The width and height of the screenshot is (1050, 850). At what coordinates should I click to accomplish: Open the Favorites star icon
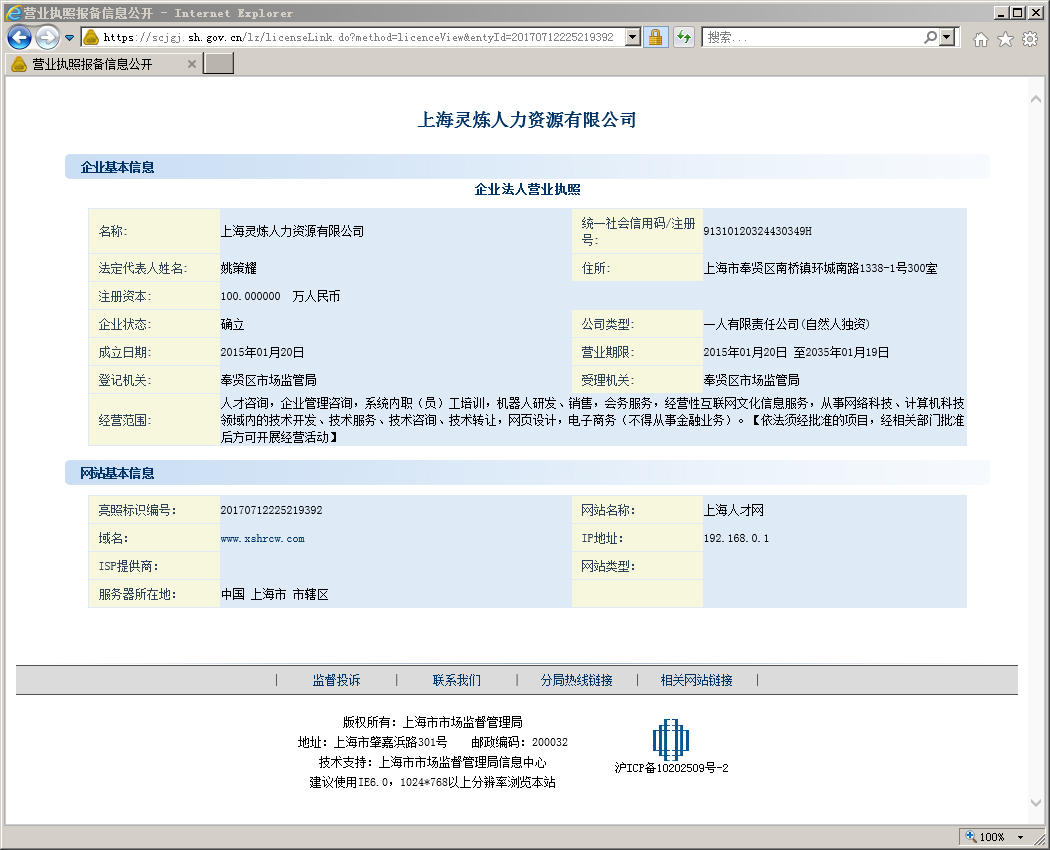click(x=1005, y=40)
